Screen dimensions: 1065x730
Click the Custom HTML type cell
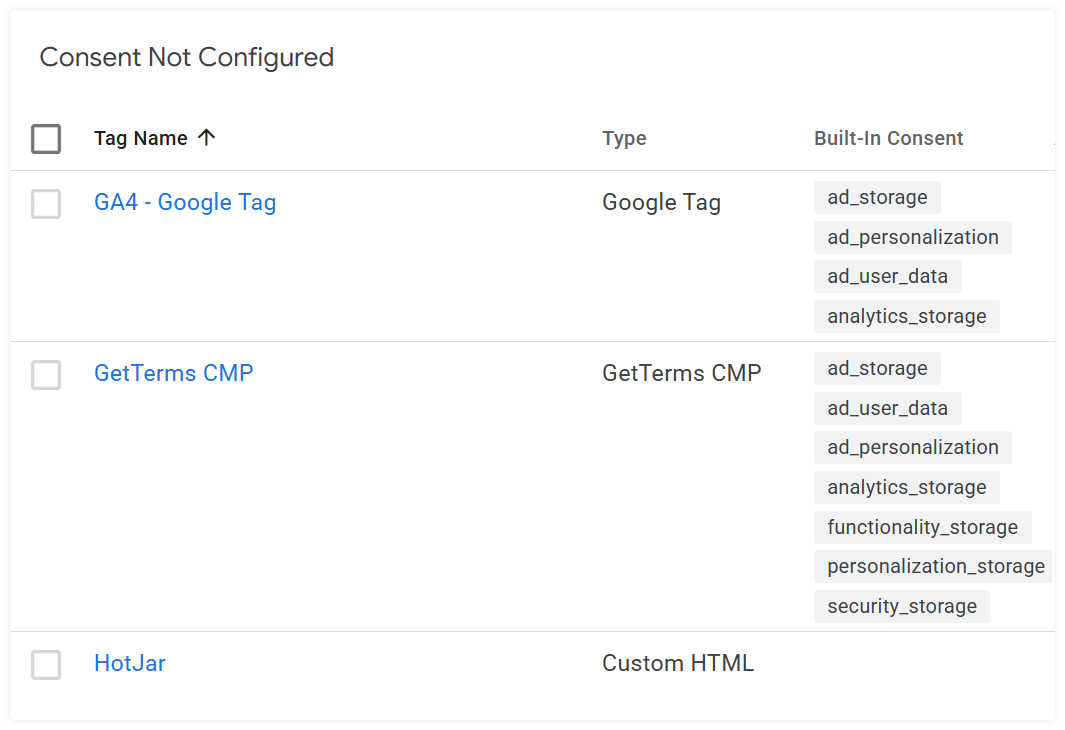coord(678,663)
